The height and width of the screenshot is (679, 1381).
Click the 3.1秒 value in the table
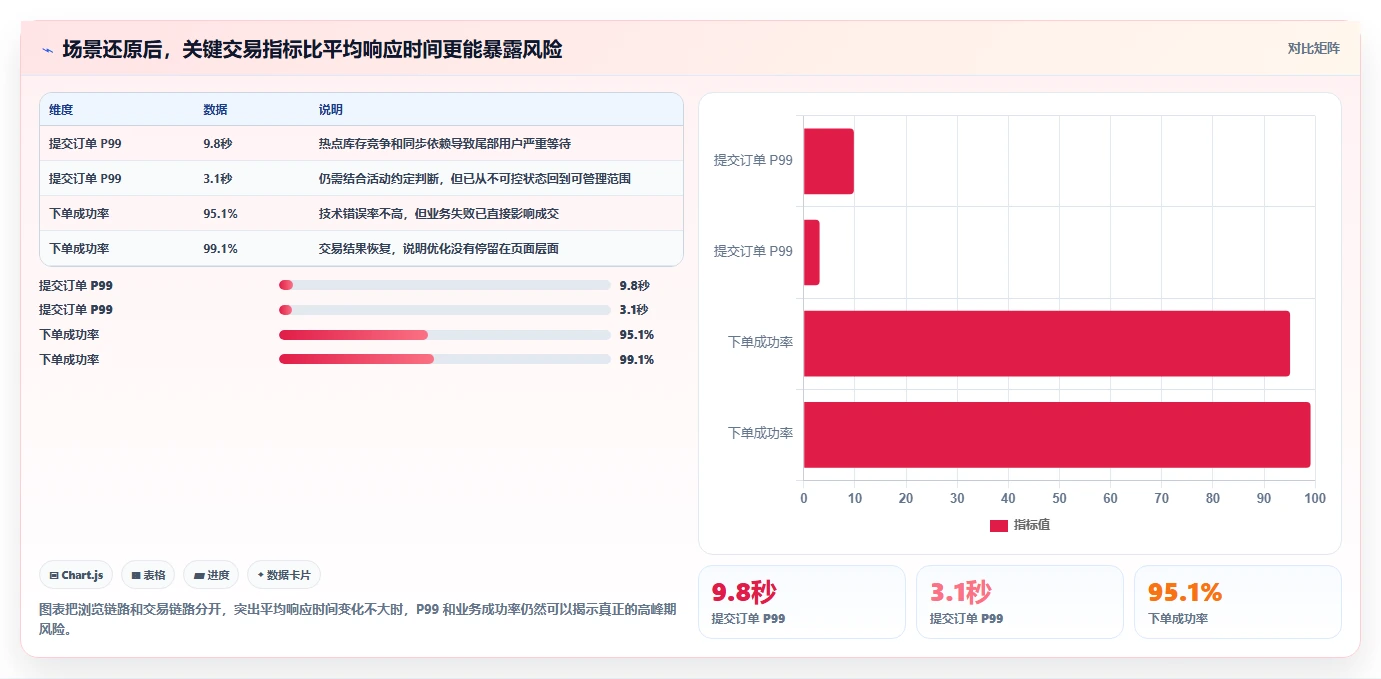[x=218, y=179]
